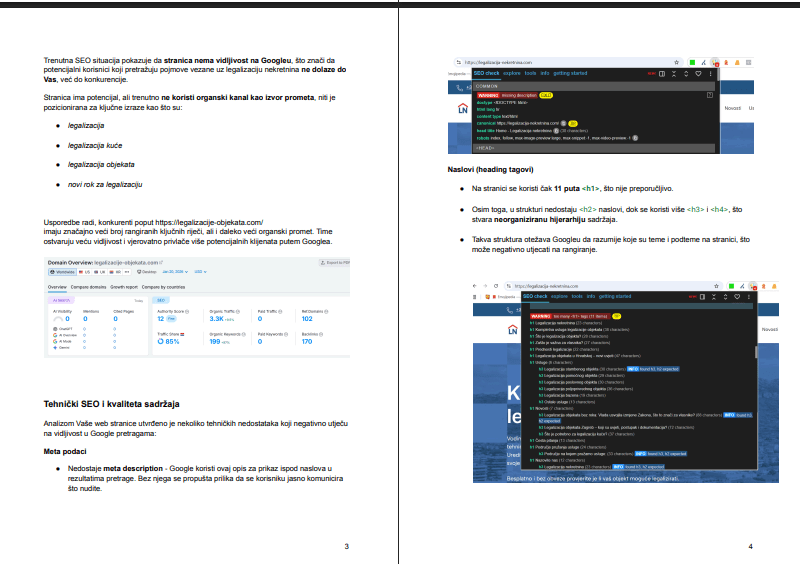Screen dimensions: 800x564
Task: Click the heart icon in upper SEO panel
Action: pos(700,73)
